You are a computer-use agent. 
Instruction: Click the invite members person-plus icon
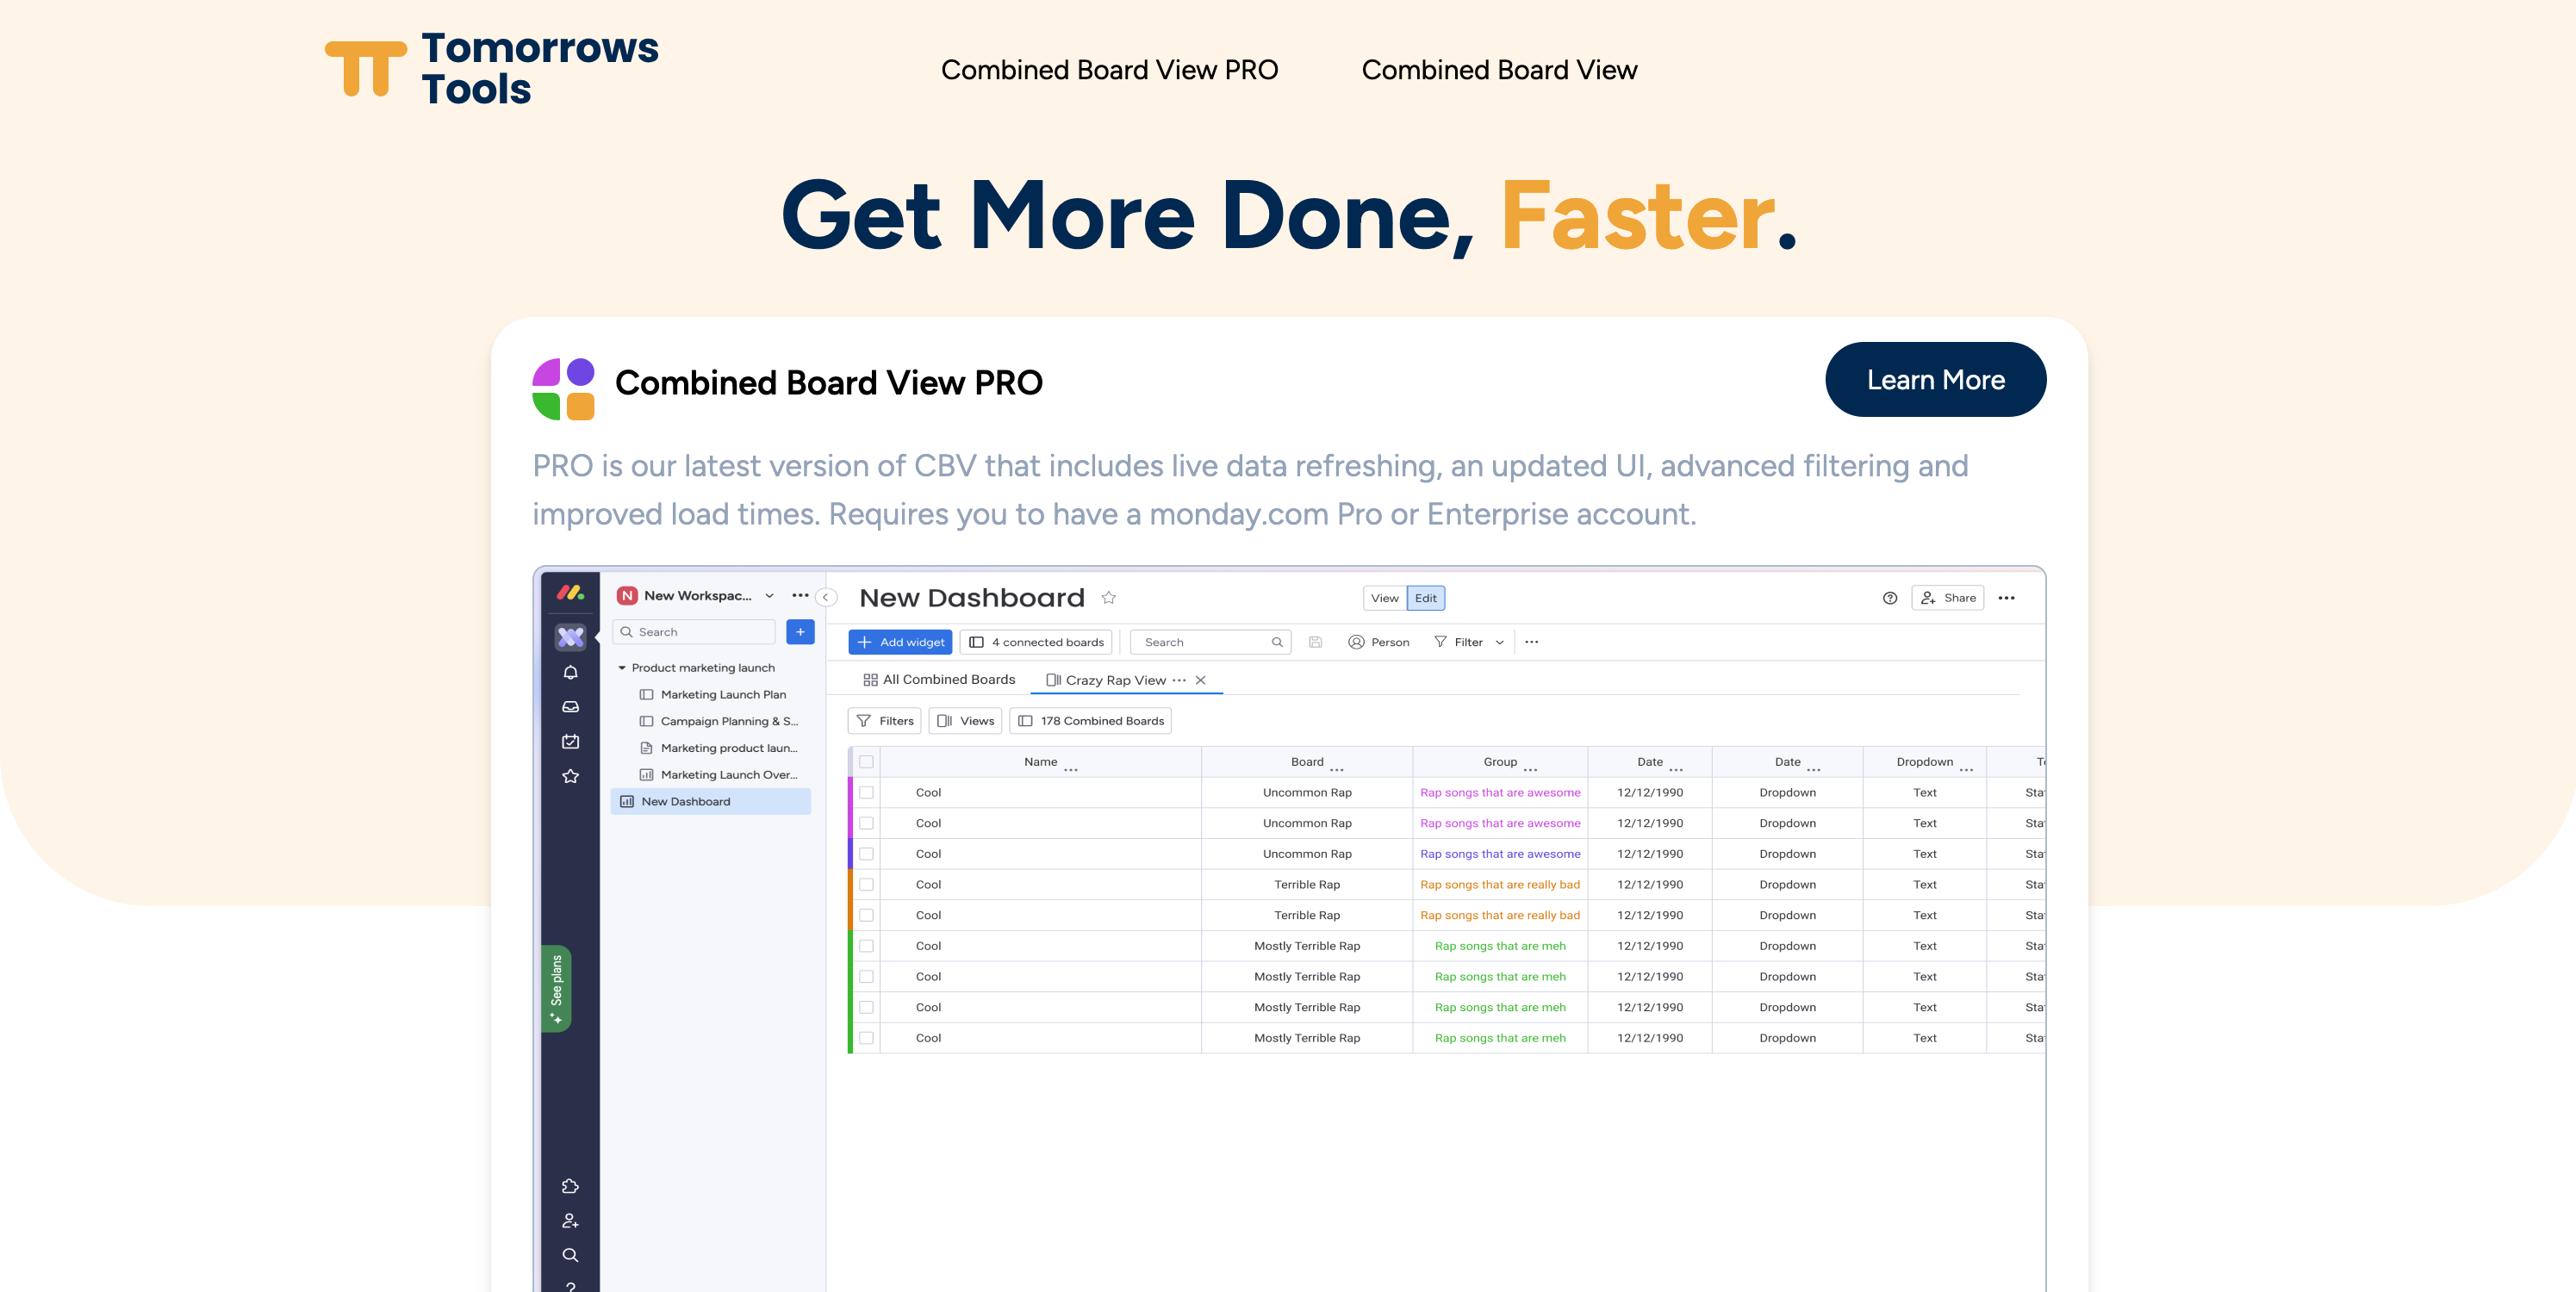click(x=570, y=1221)
